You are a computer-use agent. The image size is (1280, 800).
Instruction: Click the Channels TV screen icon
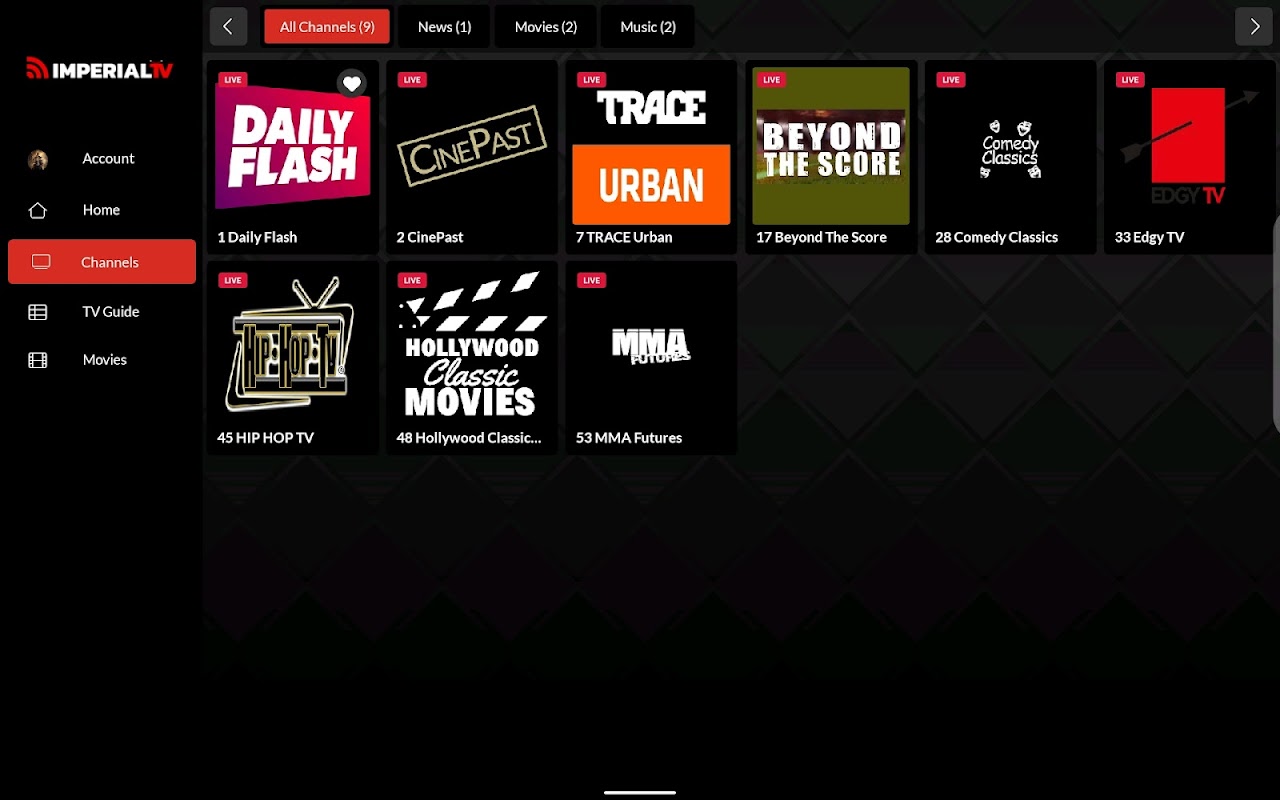click(x=41, y=262)
